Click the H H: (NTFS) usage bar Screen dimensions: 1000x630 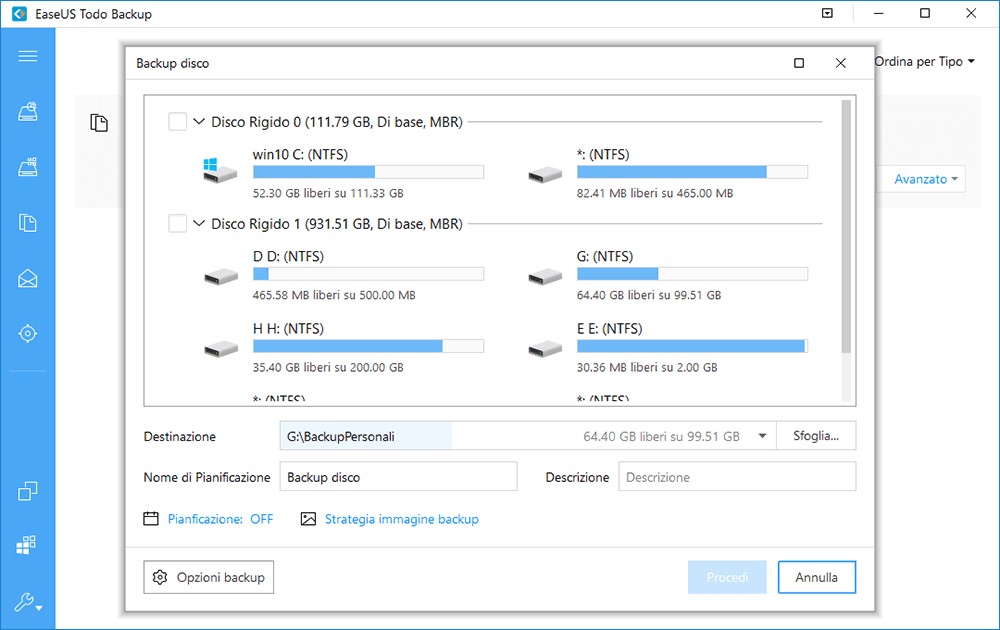tap(369, 346)
